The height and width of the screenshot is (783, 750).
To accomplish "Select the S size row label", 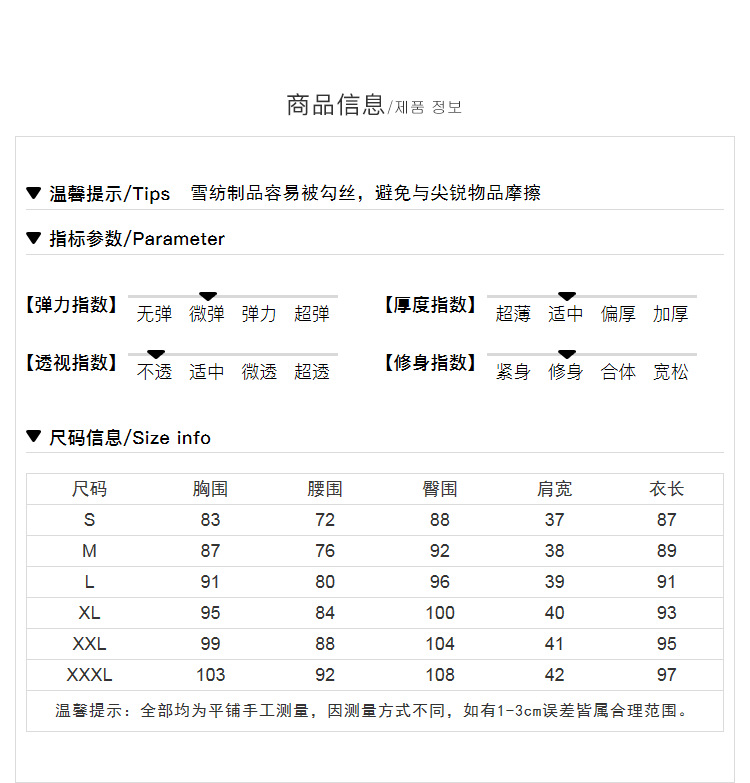I will coord(90,520).
